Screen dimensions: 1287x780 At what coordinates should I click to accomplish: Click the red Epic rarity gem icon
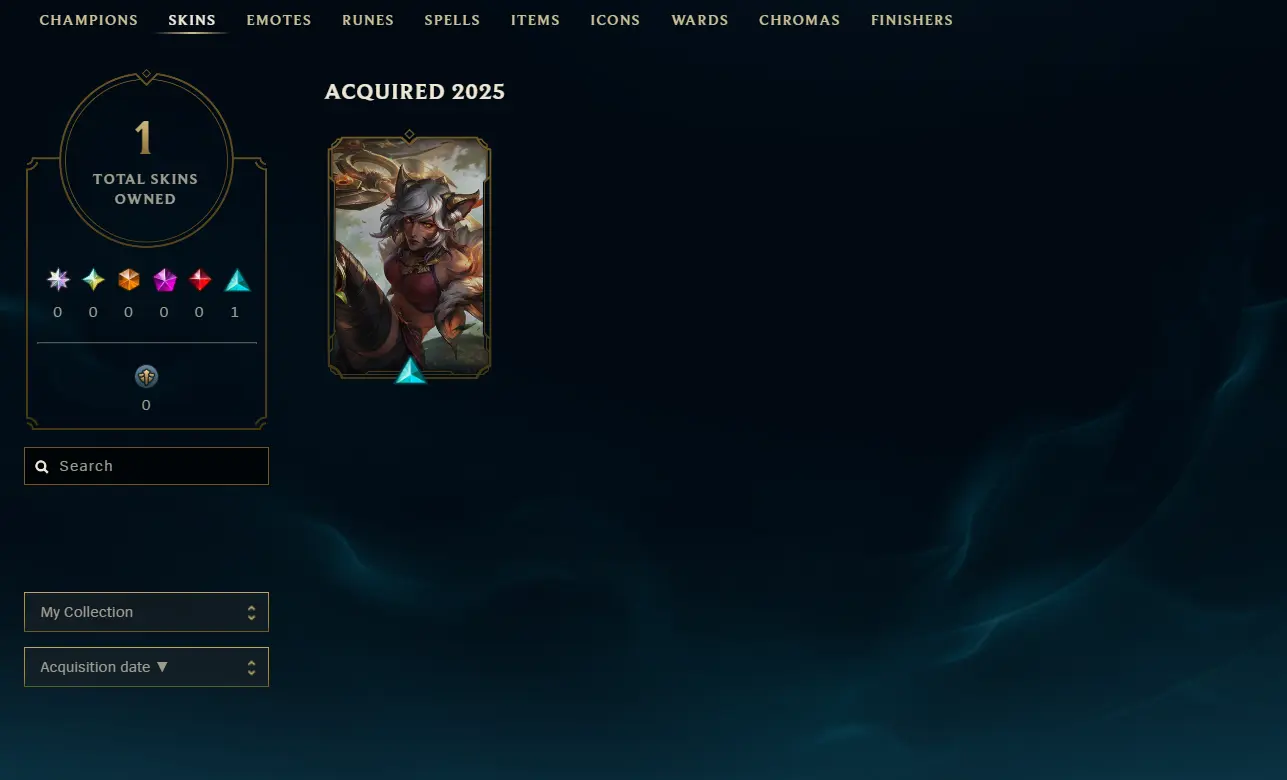tap(200, 280)
